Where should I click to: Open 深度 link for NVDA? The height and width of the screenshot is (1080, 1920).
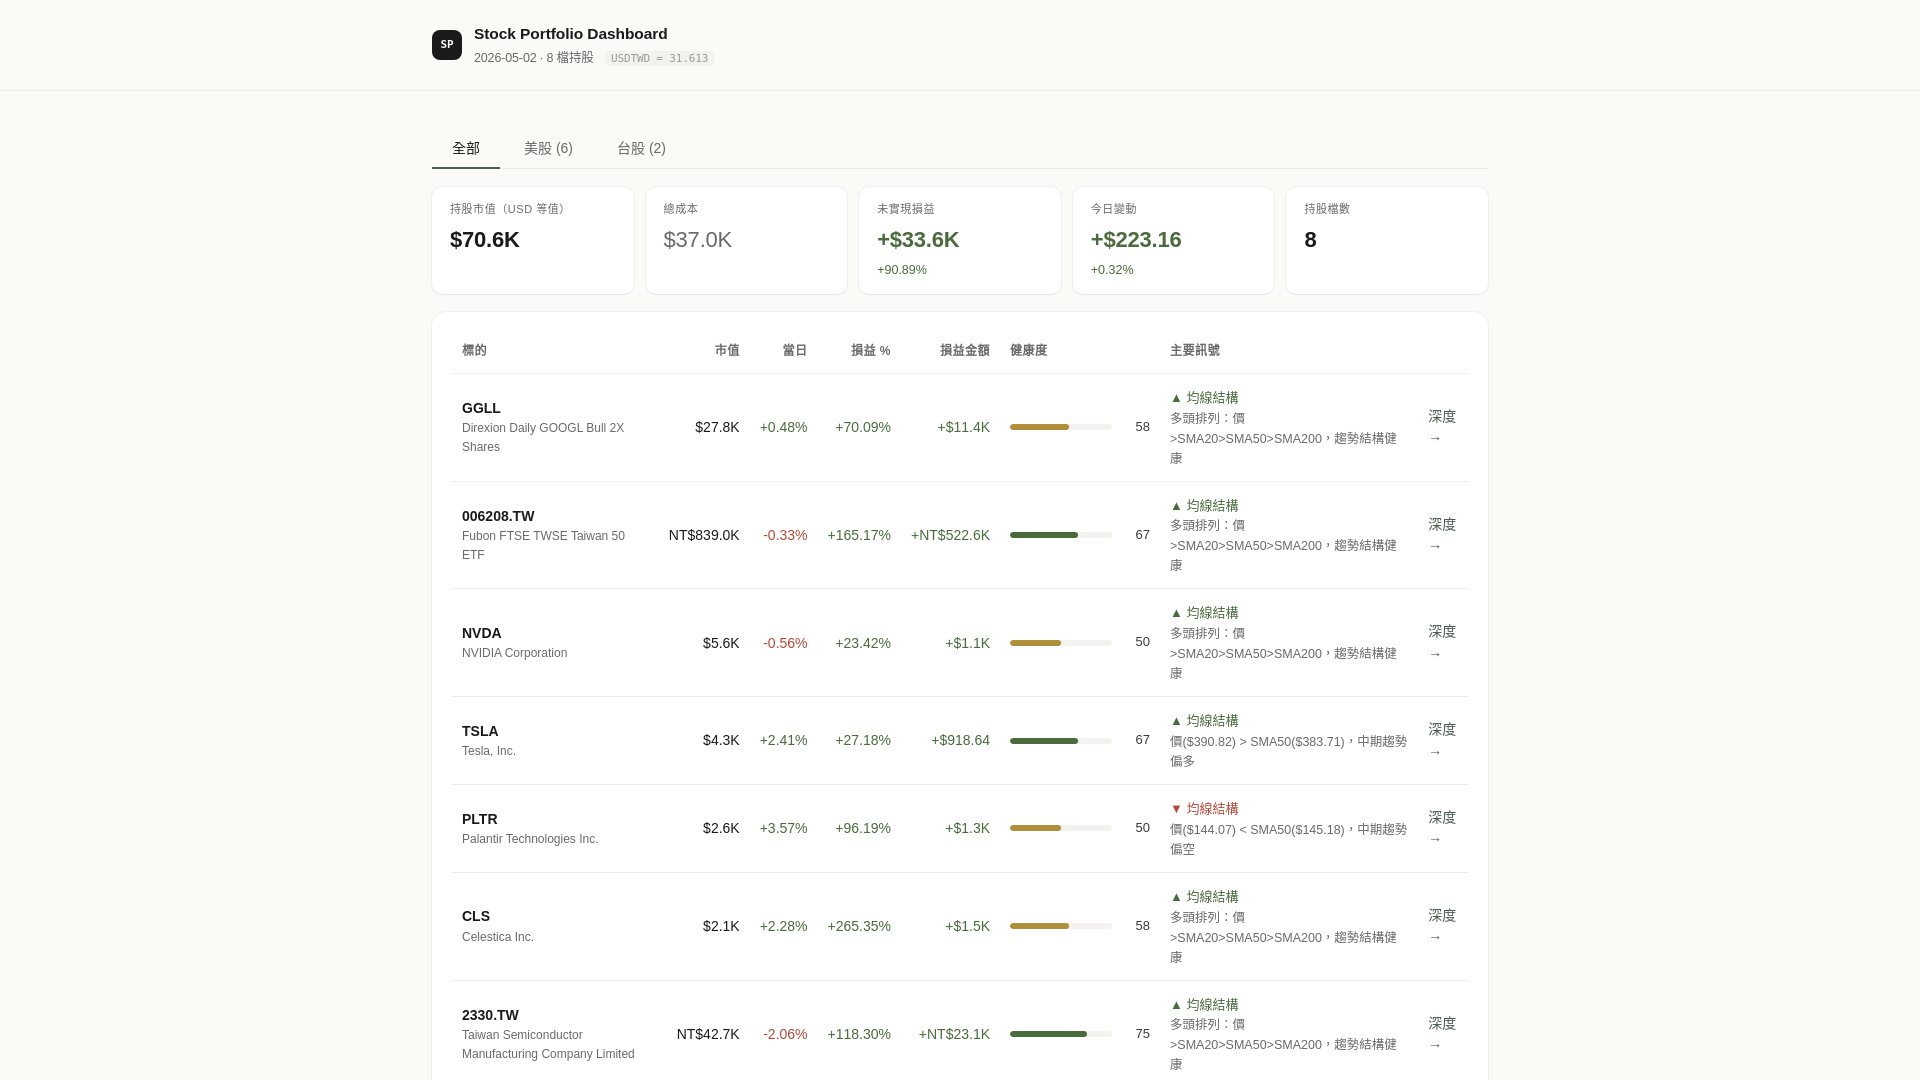[x=1442, y=642]
